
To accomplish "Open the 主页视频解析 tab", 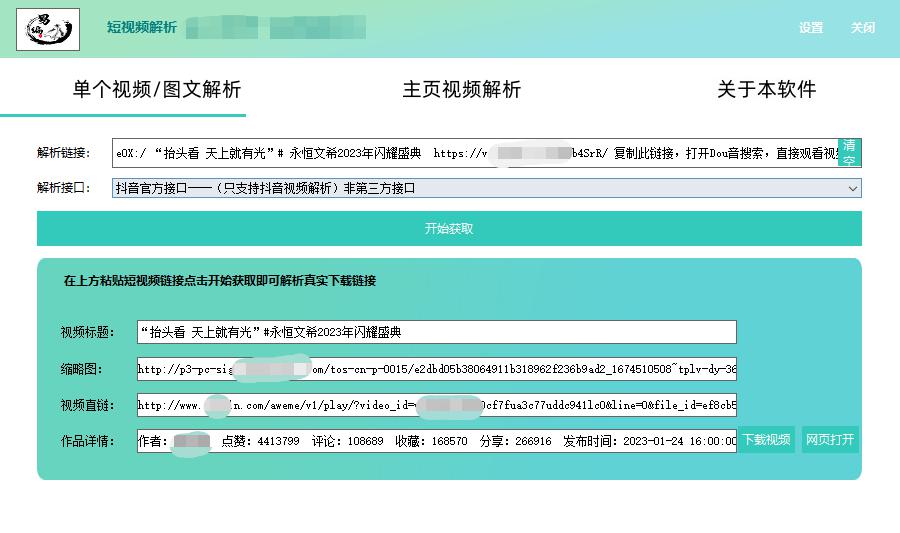I will pos(462,89).
